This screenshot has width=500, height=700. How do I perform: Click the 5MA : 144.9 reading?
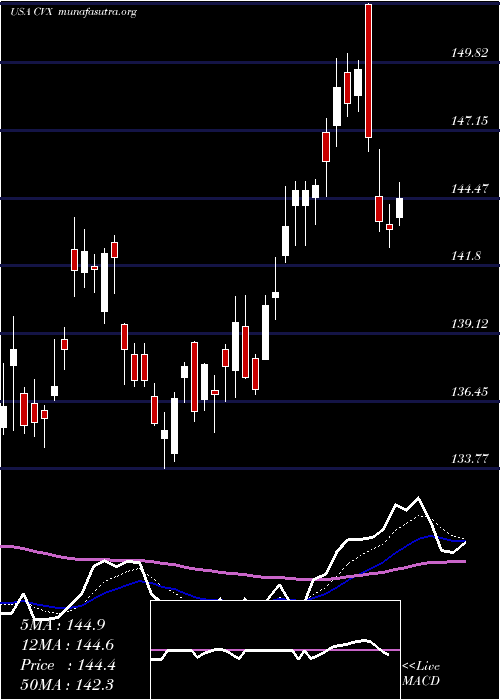tap(62, 625)
